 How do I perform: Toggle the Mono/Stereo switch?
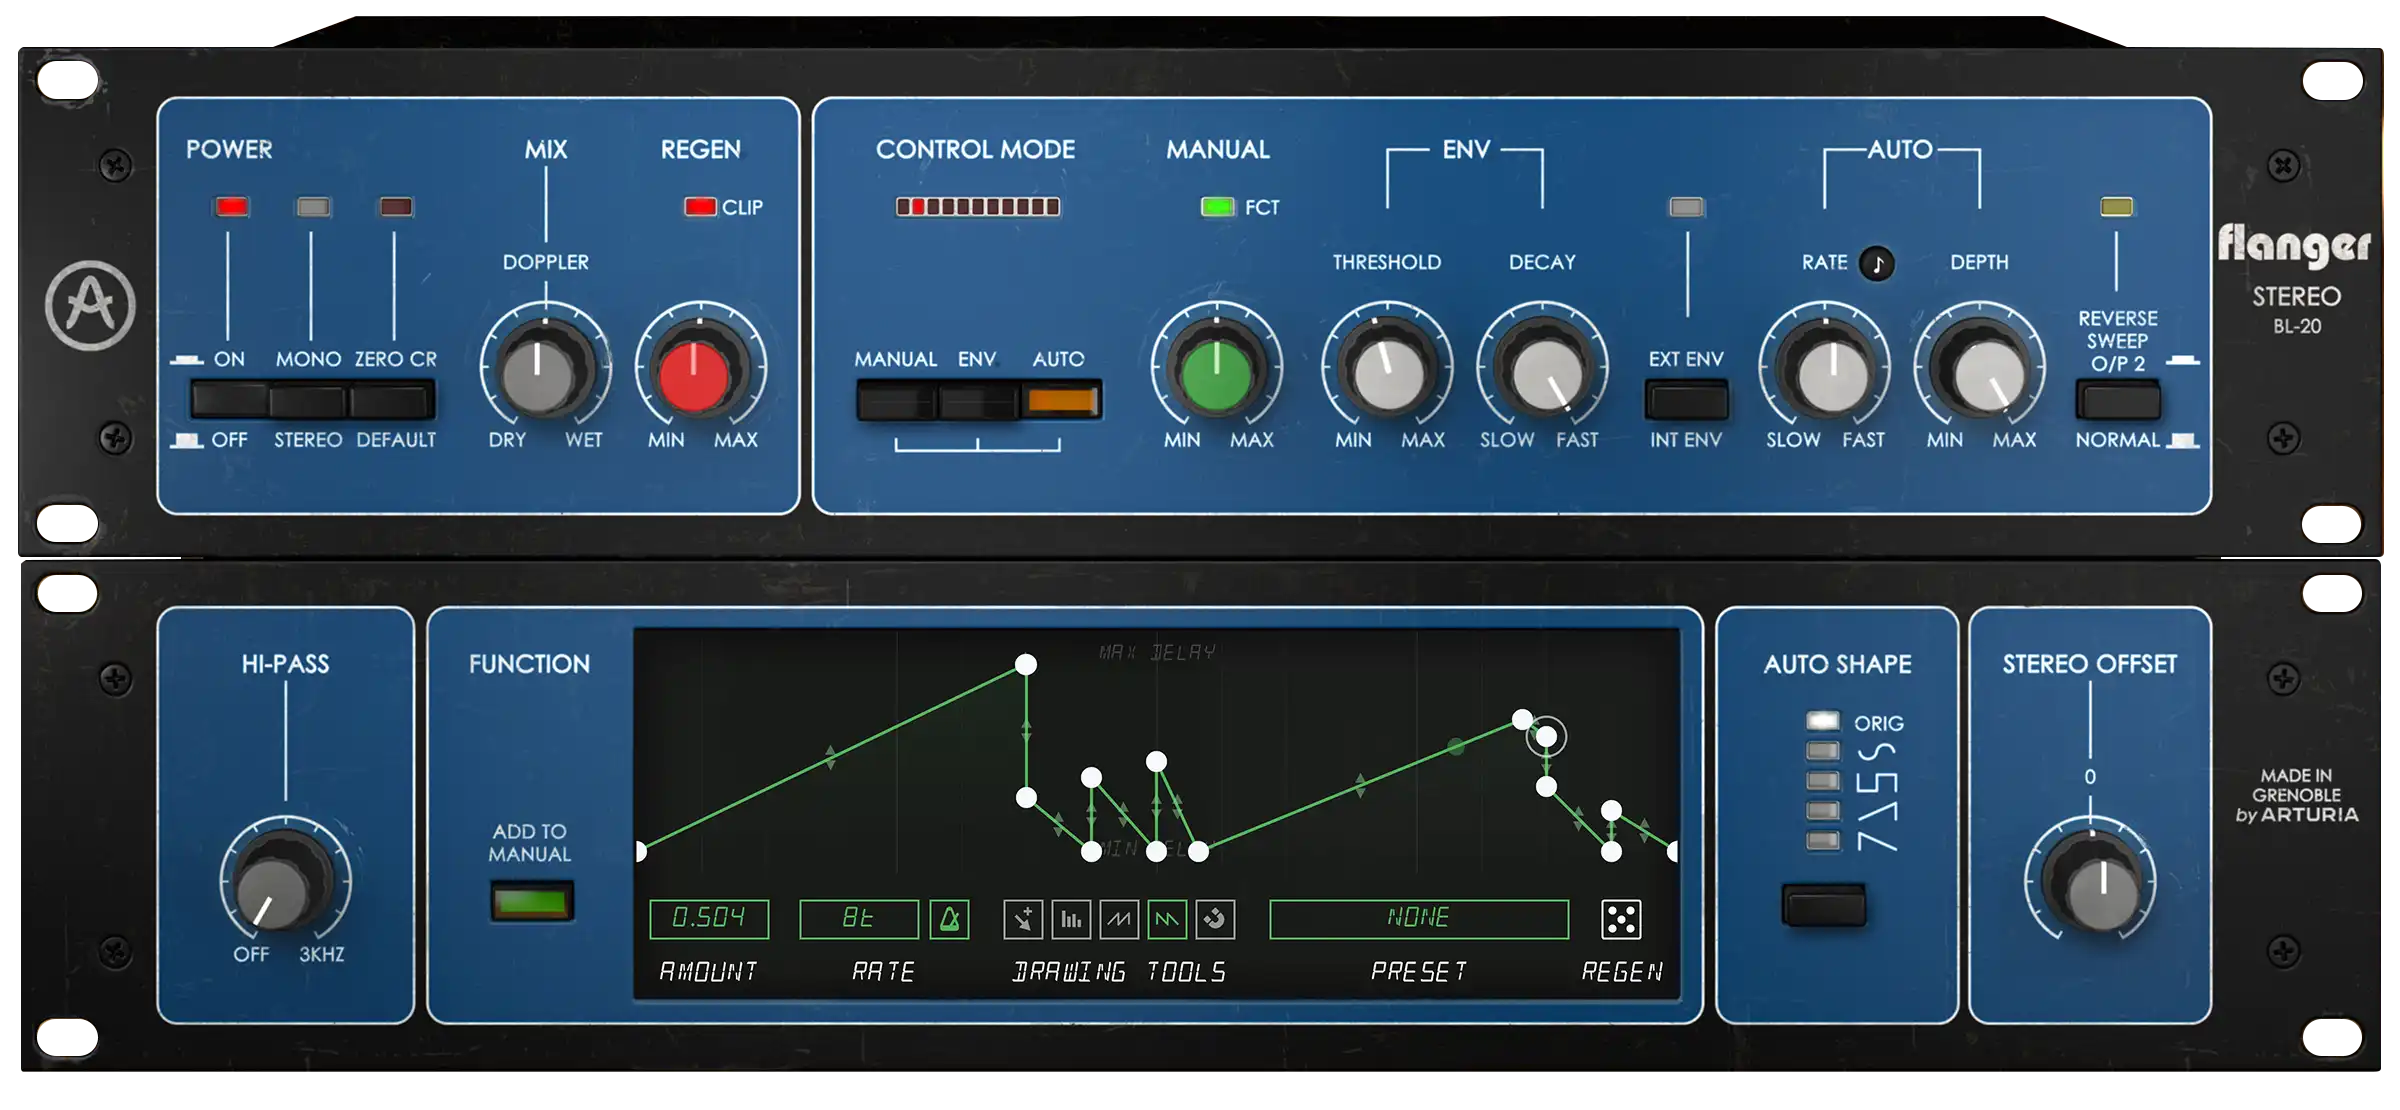308,401
